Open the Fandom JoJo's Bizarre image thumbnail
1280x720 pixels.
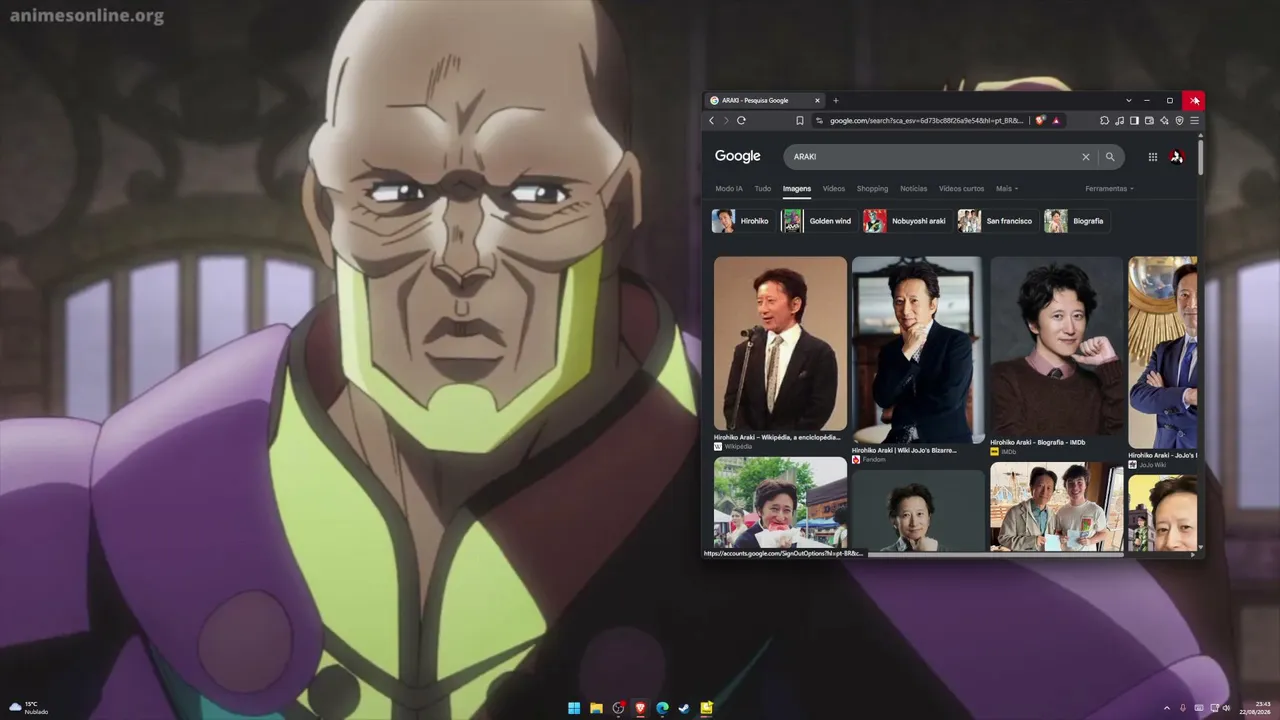918,350
